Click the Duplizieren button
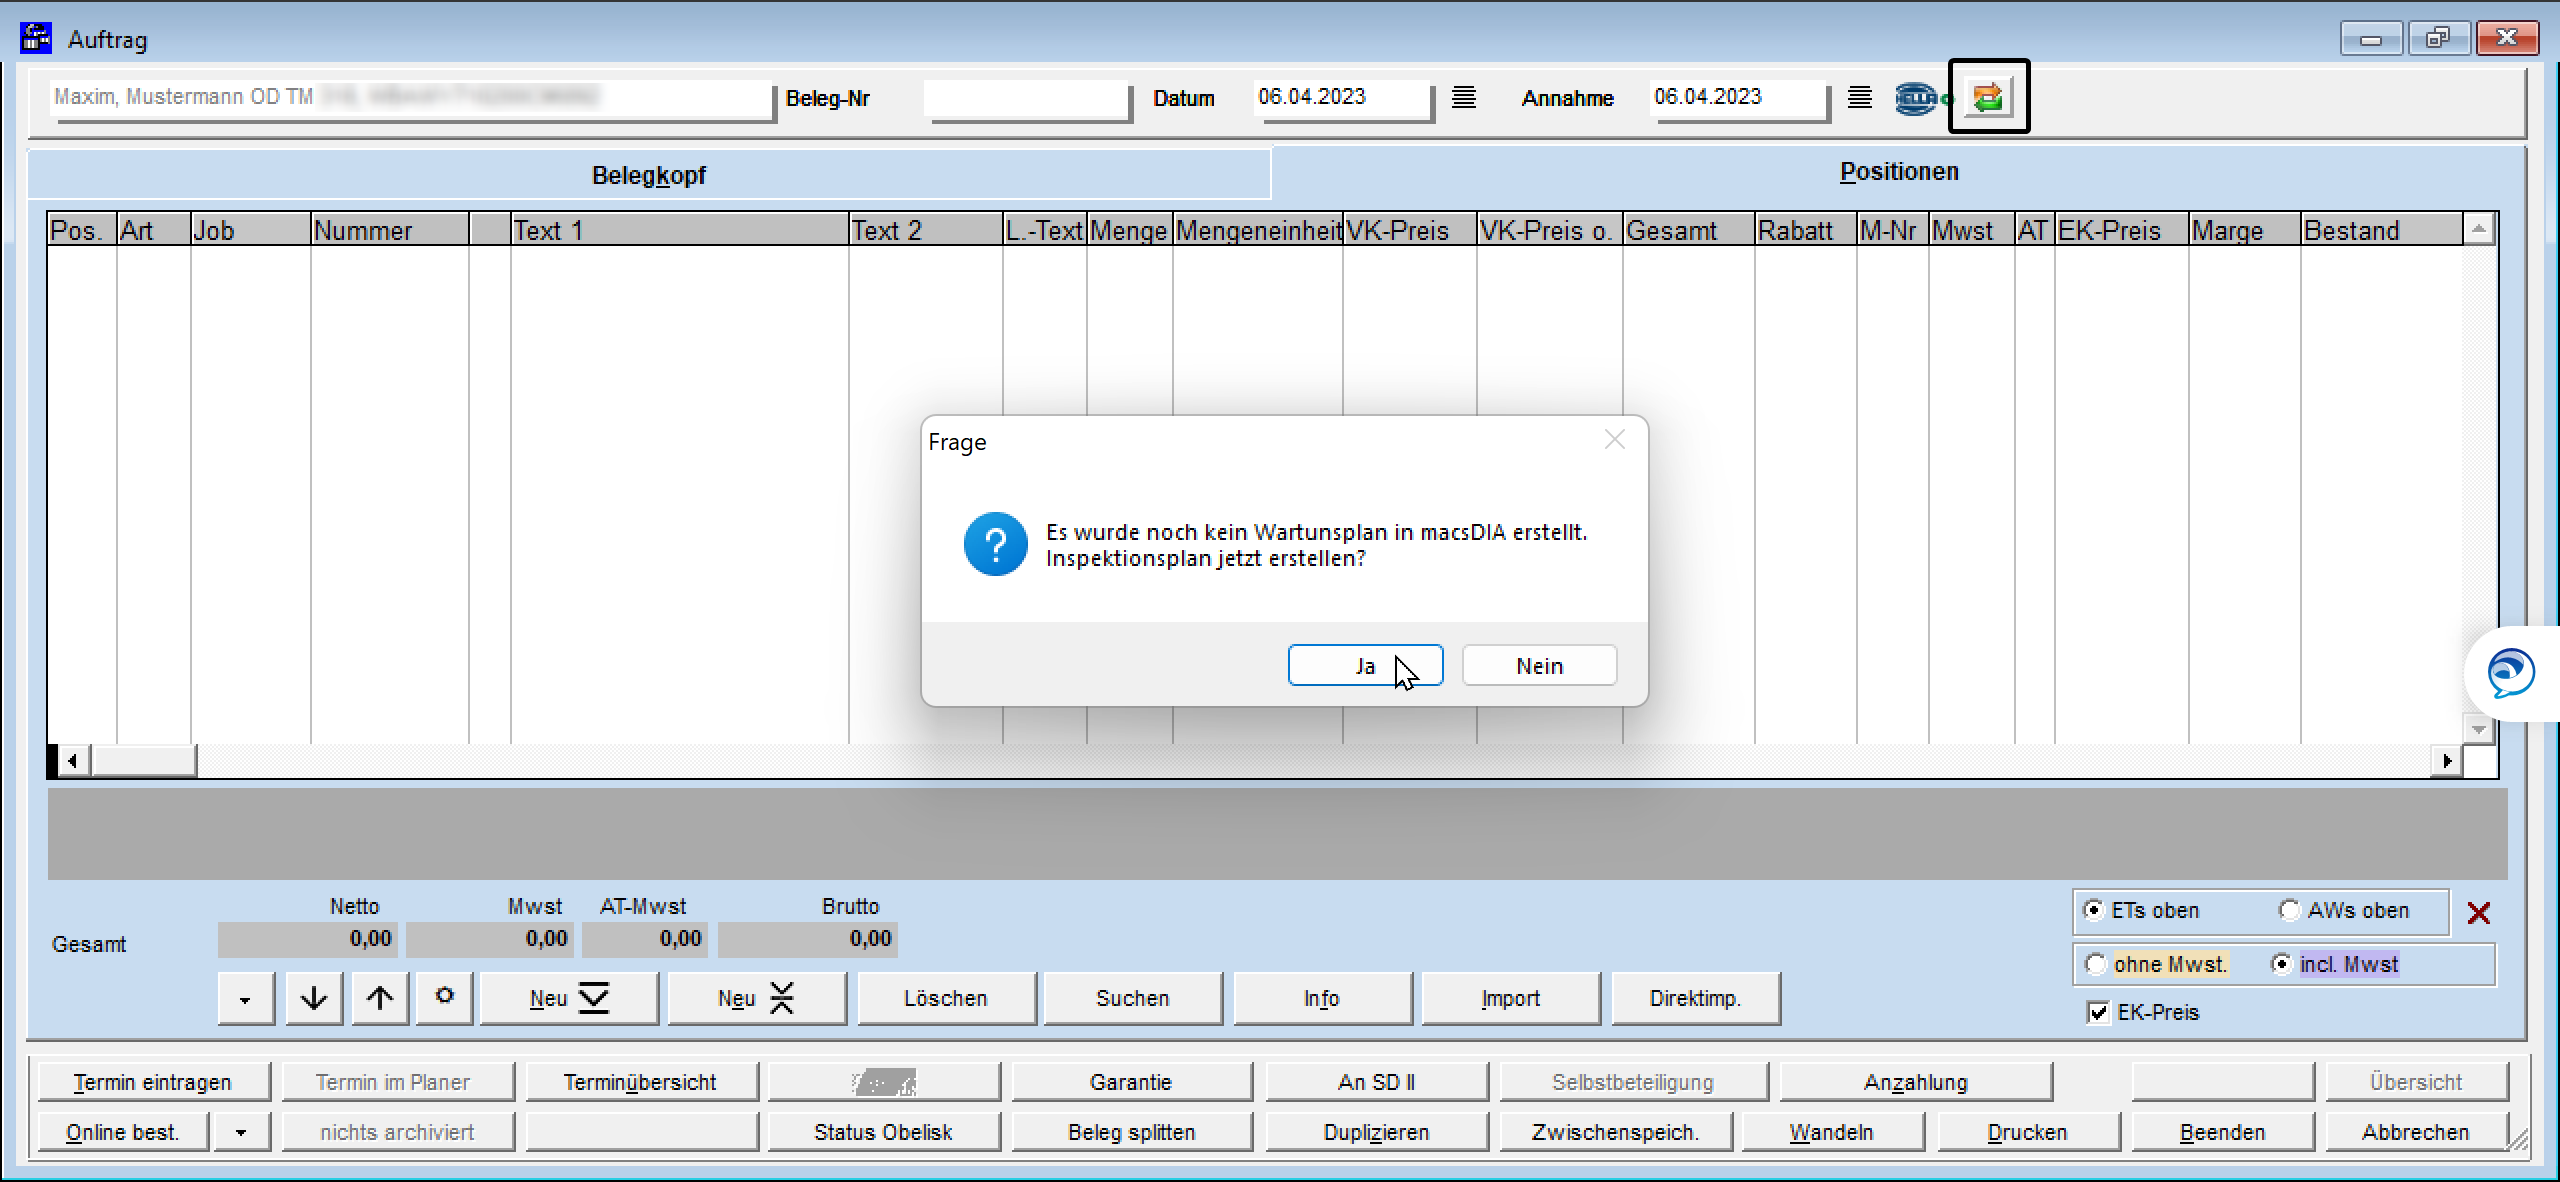This screenshot has height=1182, width=2560. 1377,1132
